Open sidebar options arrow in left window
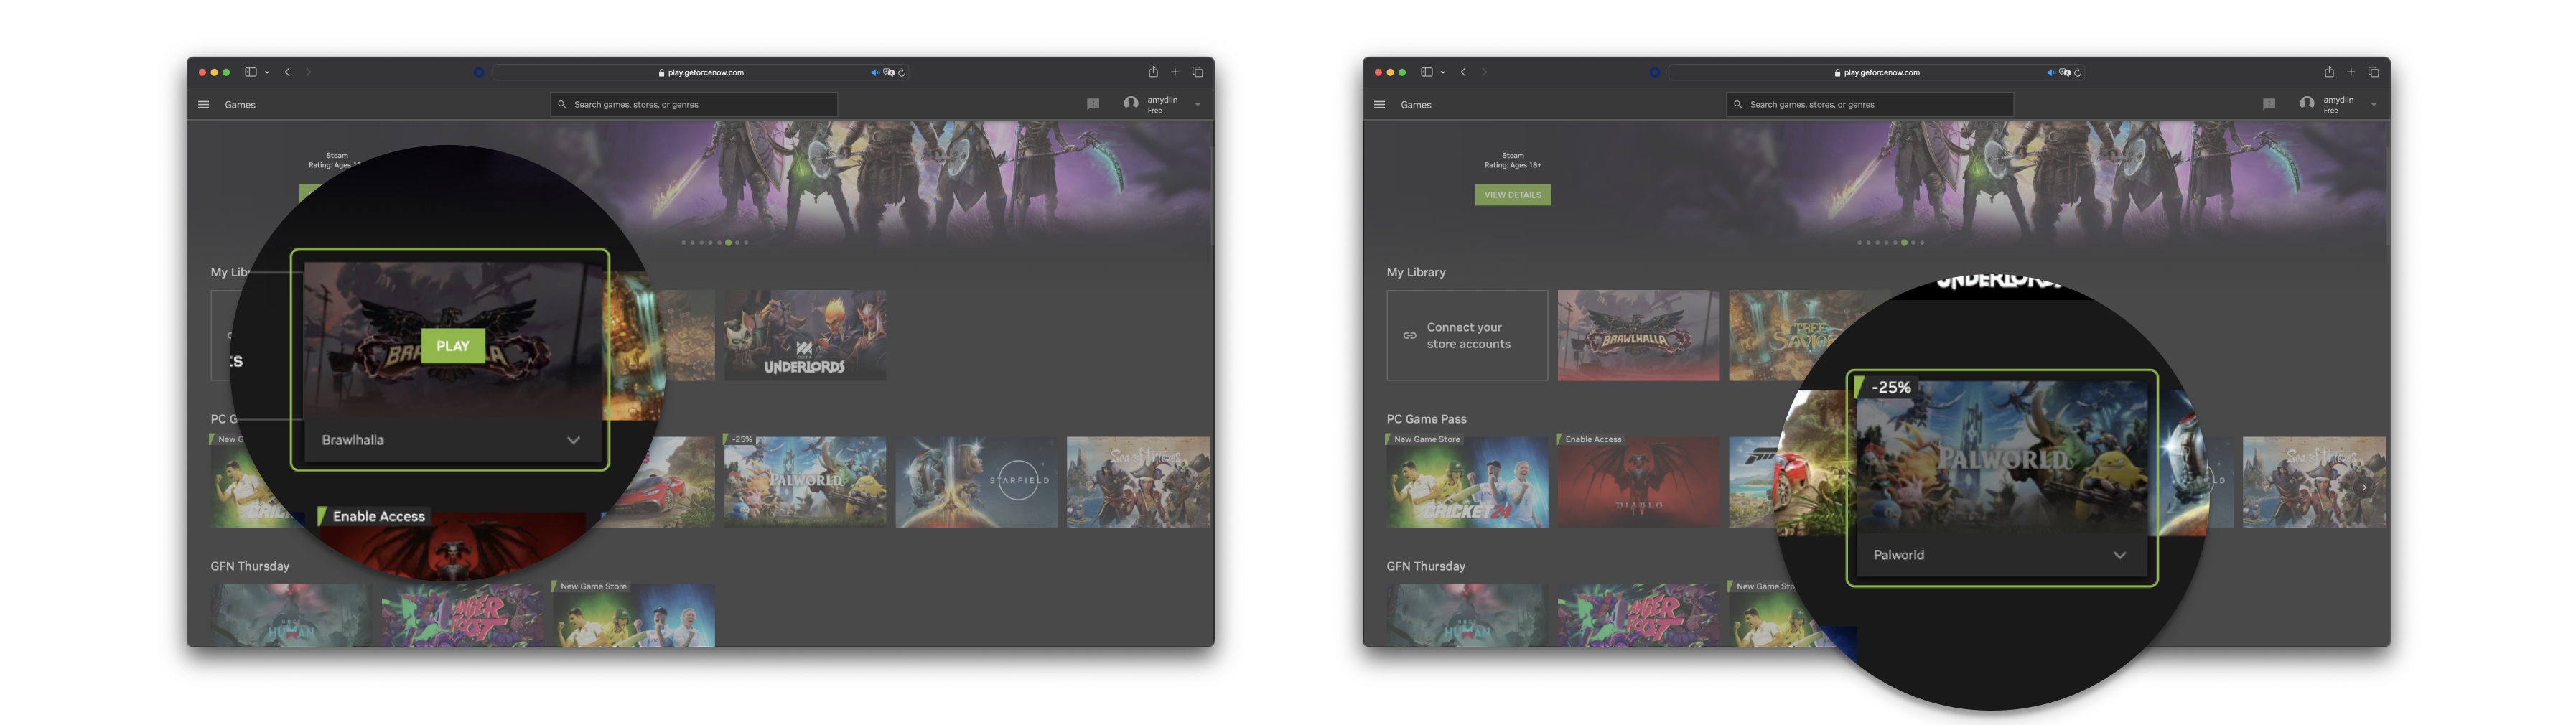Viewport: 2576px width, 725px height. pos(267,72)
